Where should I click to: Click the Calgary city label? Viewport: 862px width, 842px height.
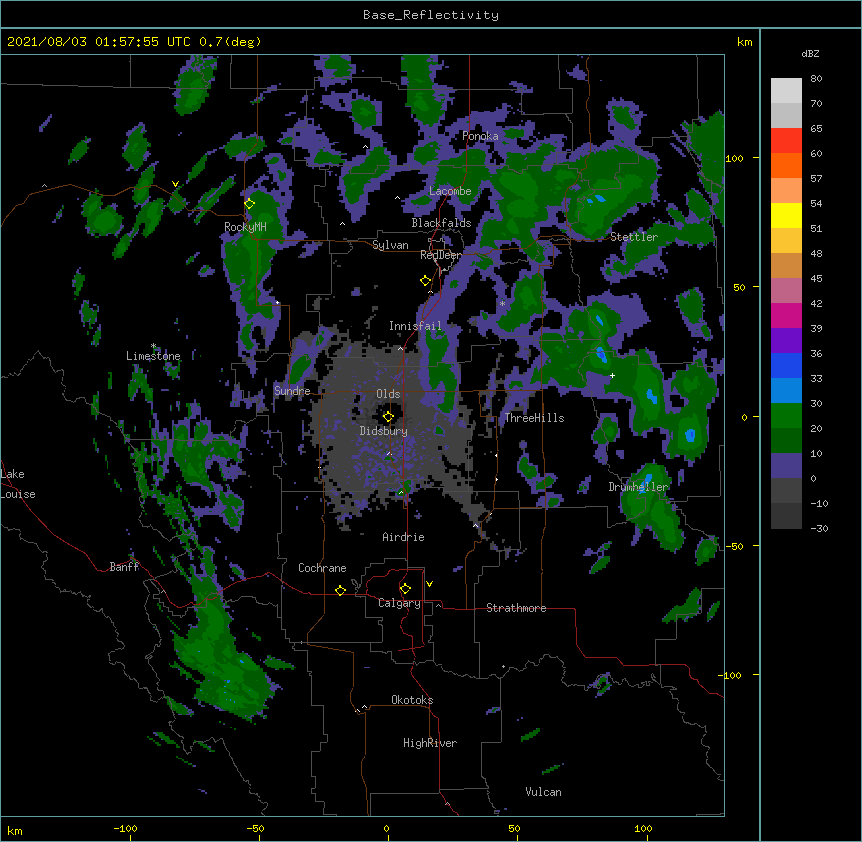coord(399,603)
